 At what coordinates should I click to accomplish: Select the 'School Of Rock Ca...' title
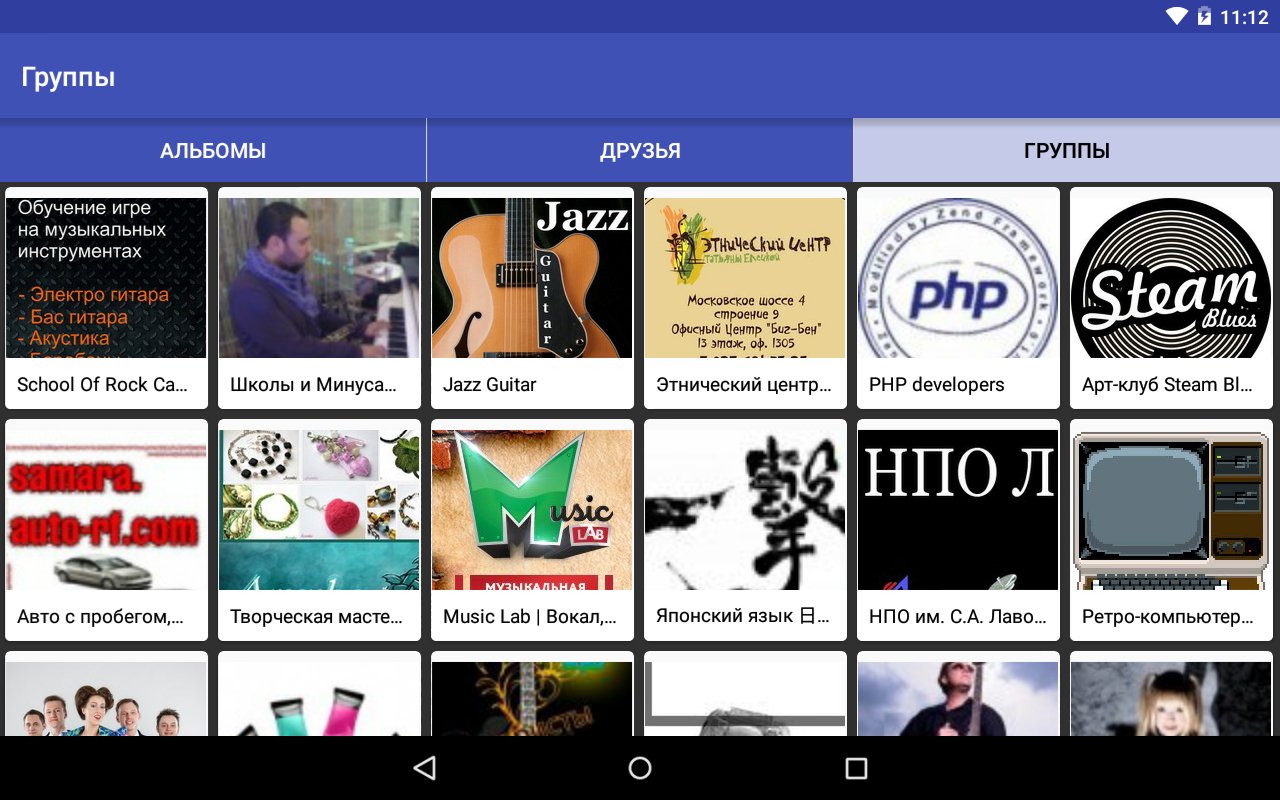(102, 385)
